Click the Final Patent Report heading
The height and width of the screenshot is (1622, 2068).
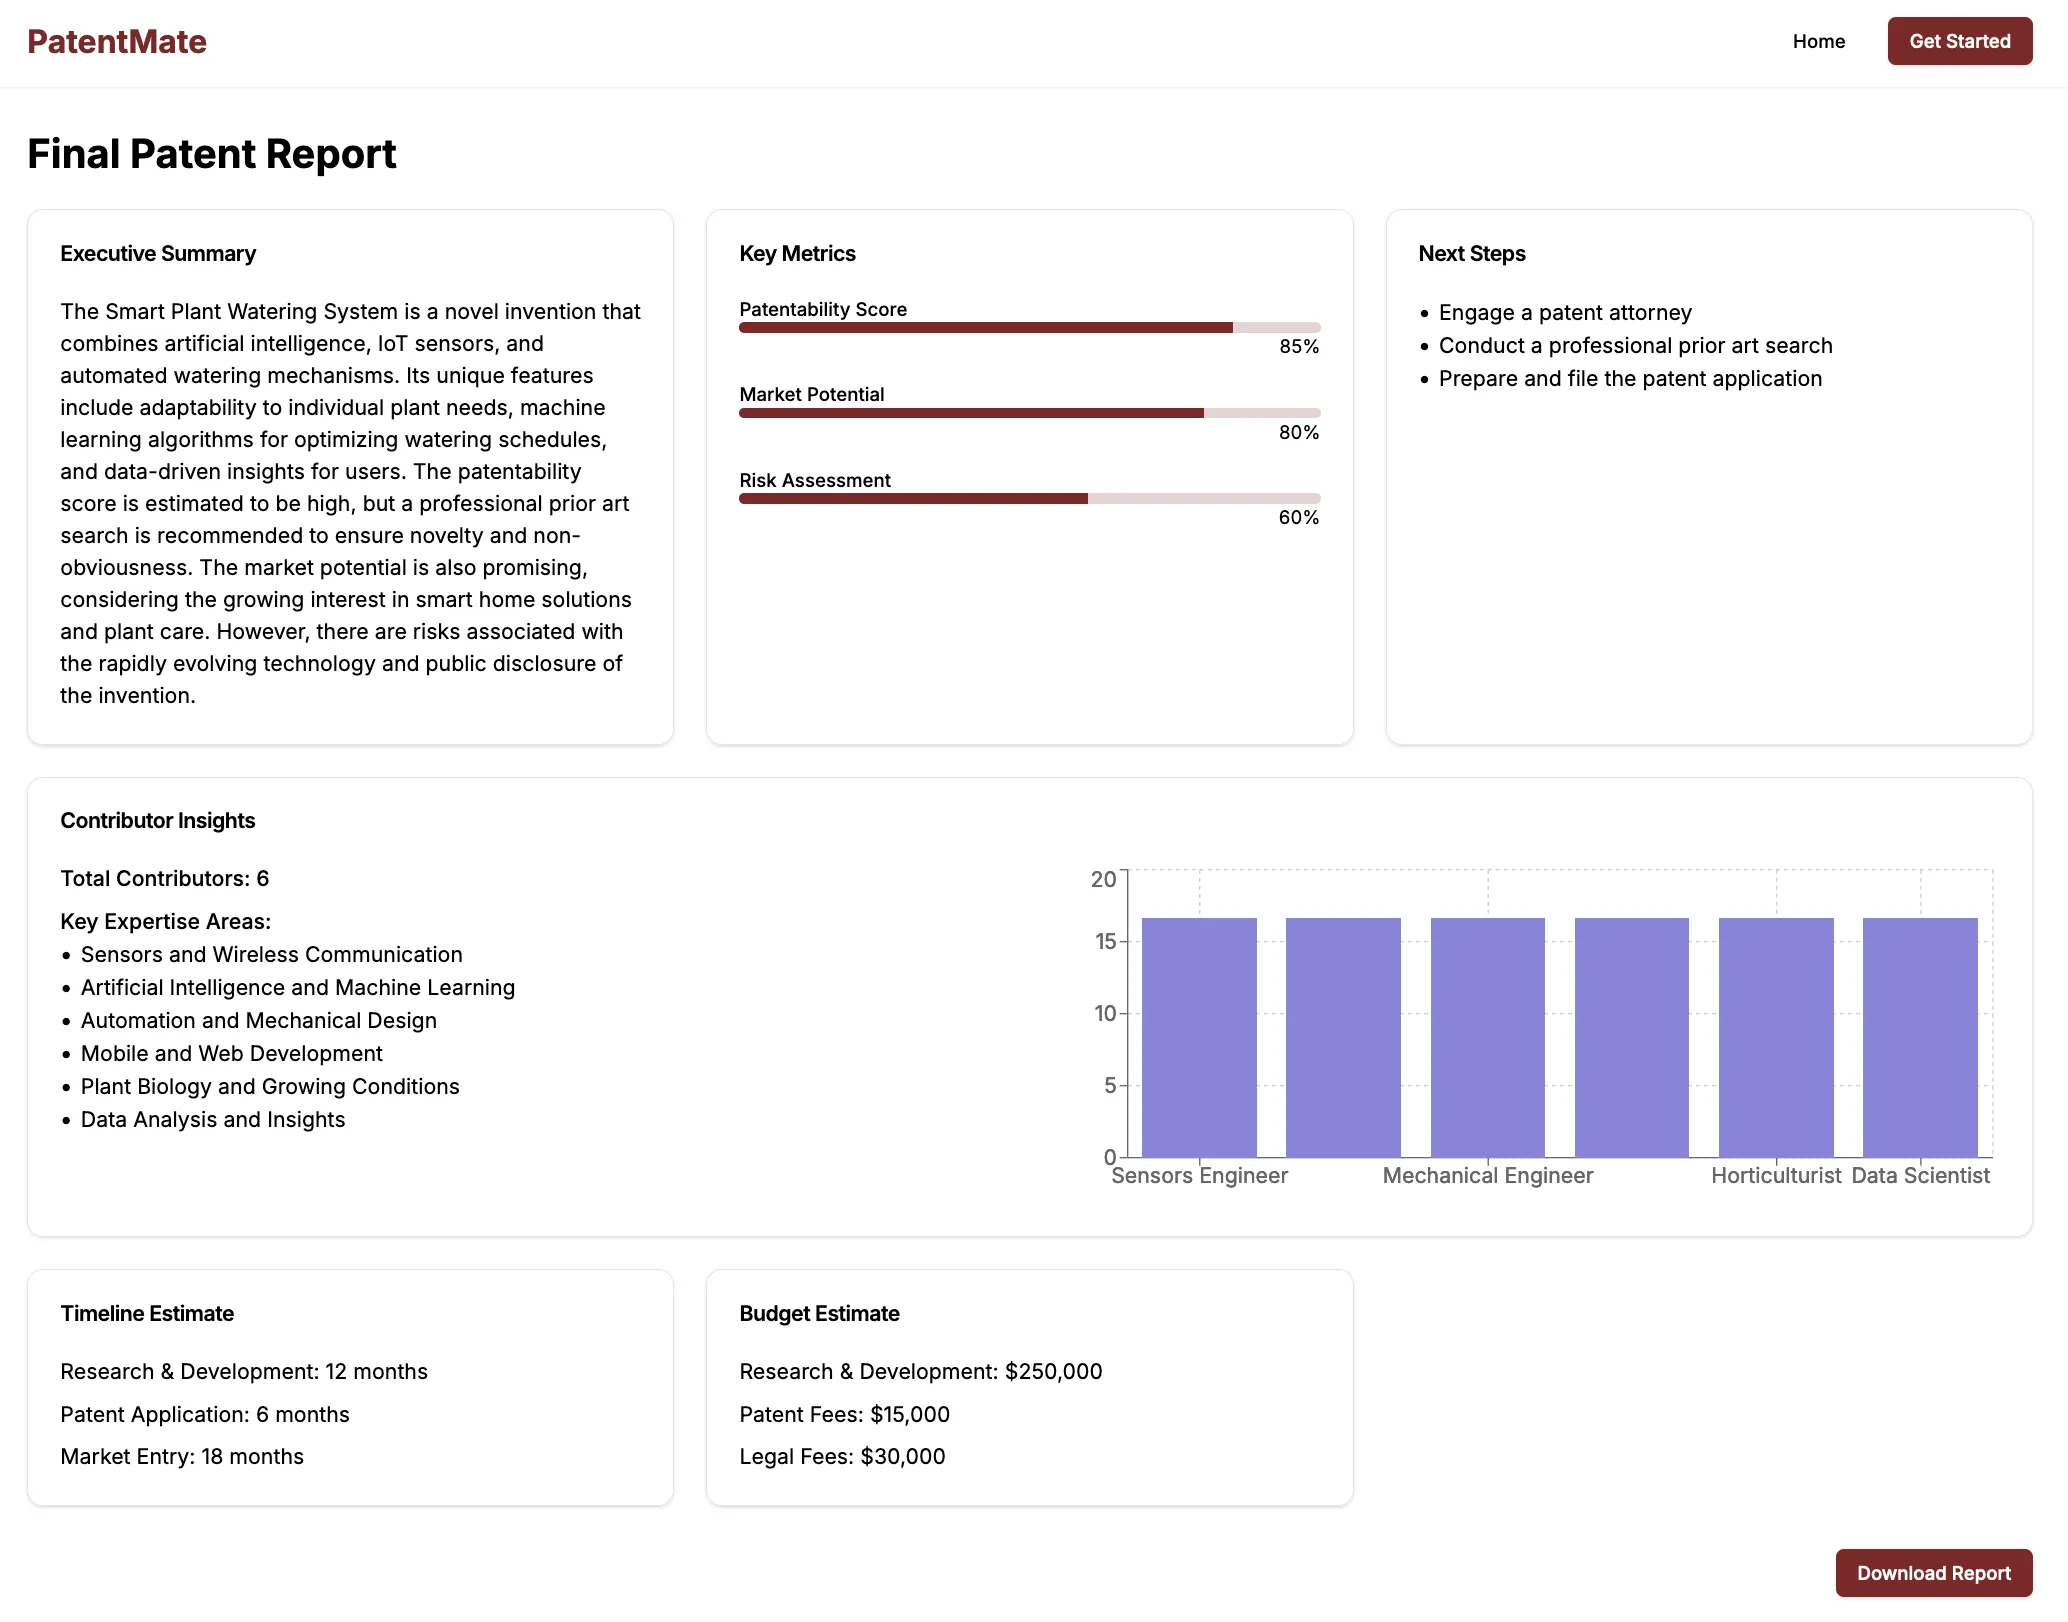pyautogui.click(x=212, y=154)
